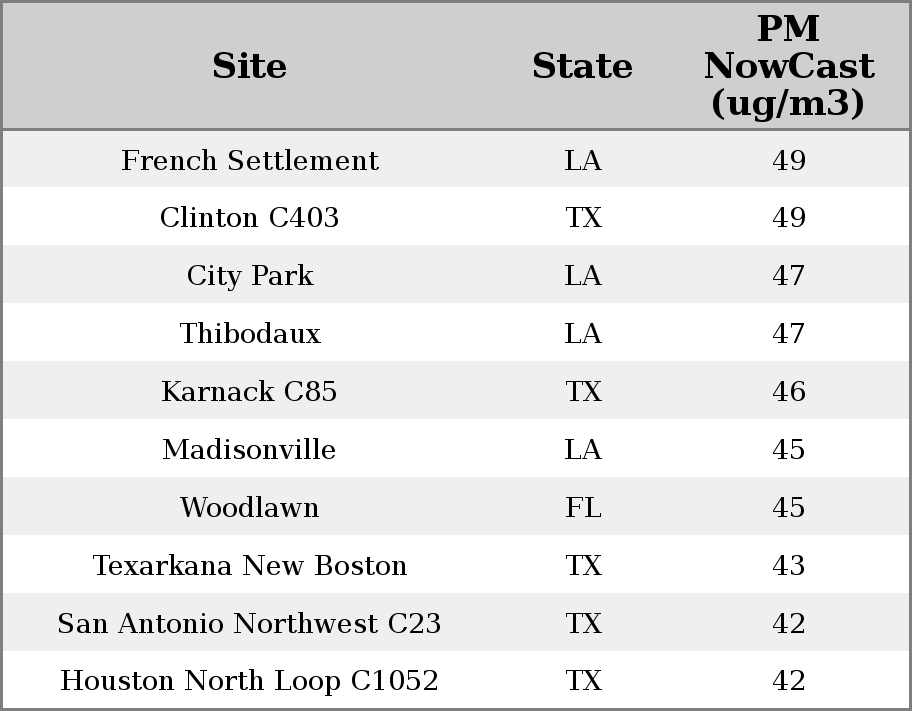912x711 pixels.
Task: Click the Karnack C85 site name
Action: point(249,392)
